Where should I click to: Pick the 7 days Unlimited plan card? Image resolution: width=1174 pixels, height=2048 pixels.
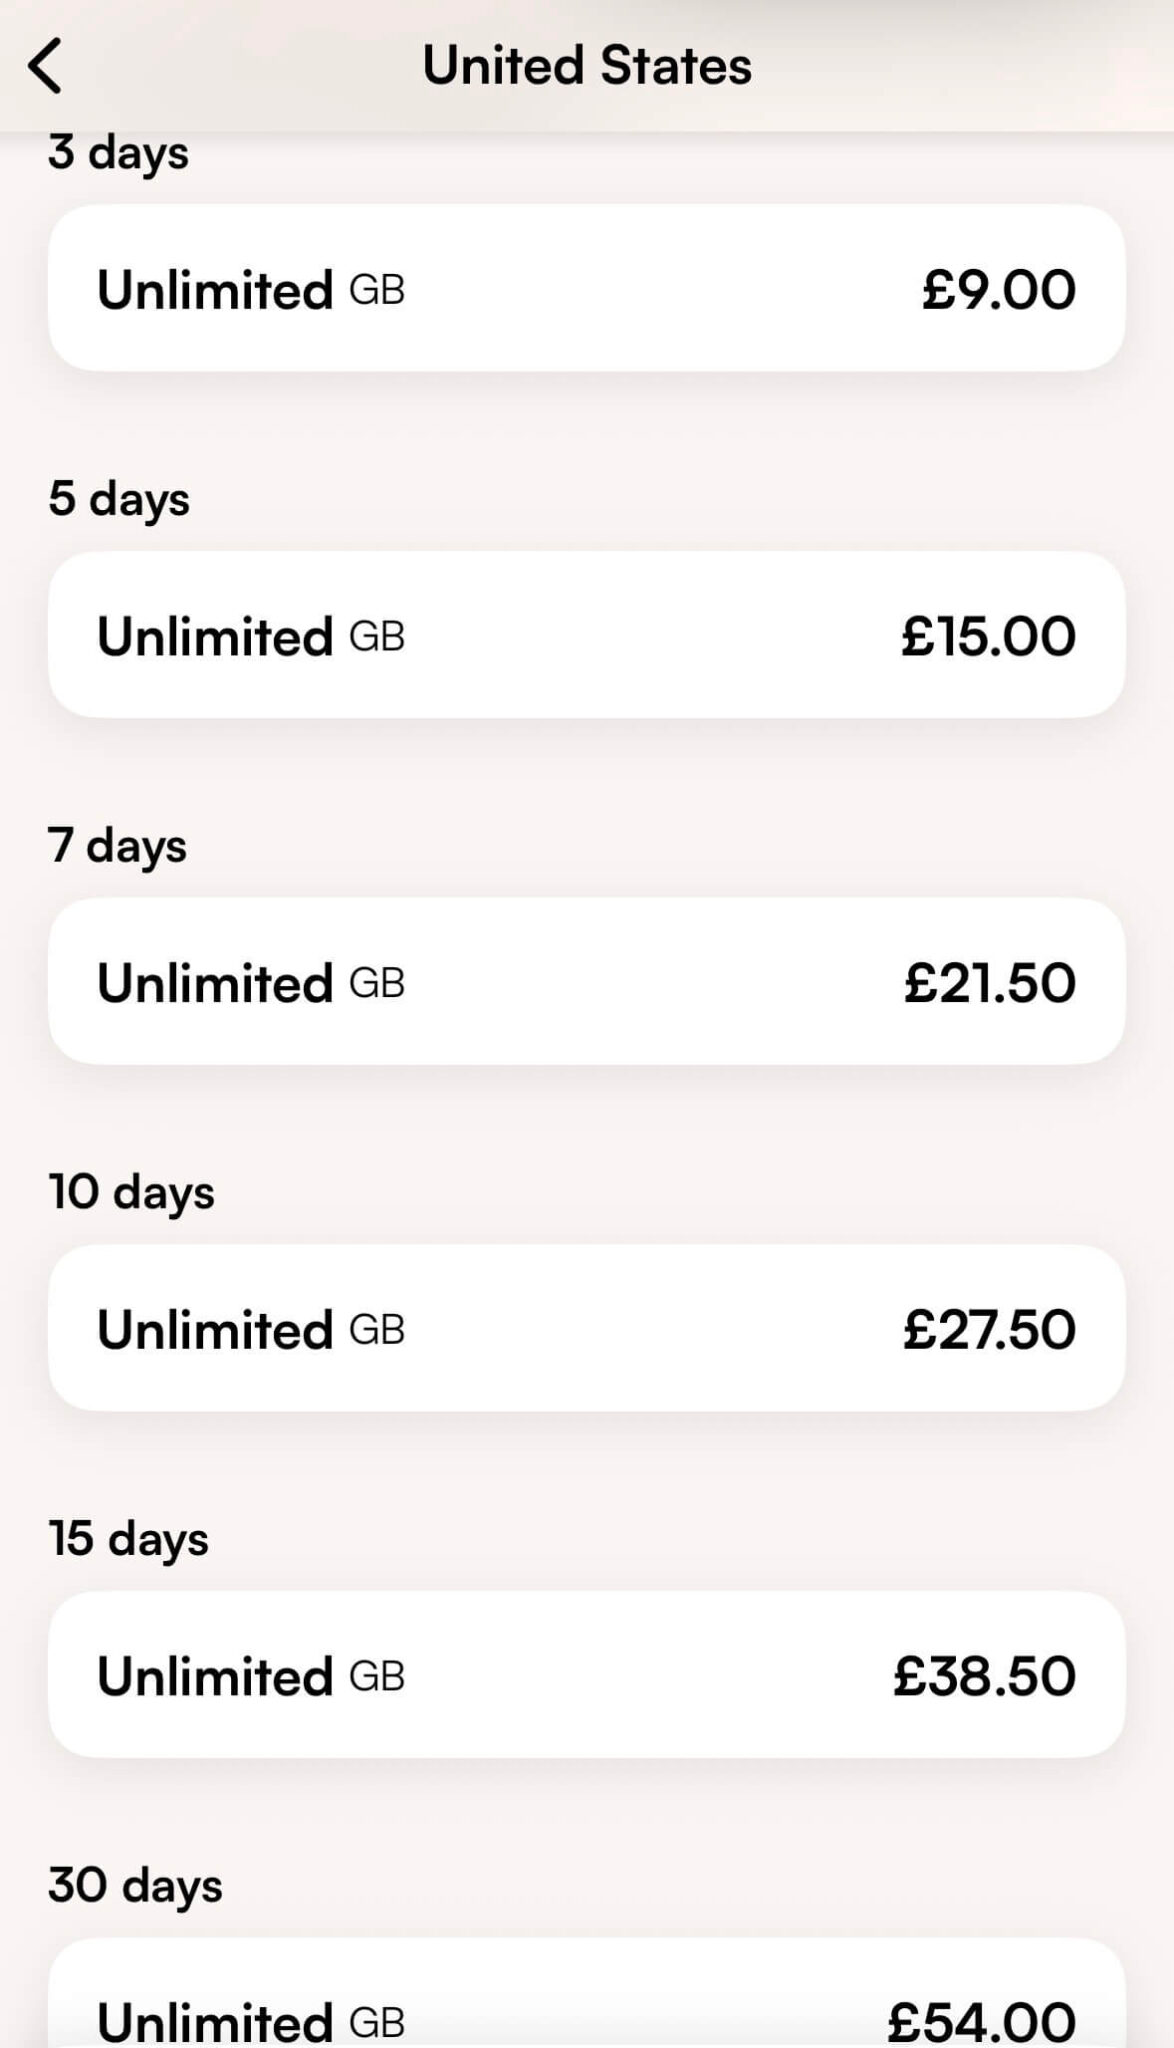tap(586, 981)
